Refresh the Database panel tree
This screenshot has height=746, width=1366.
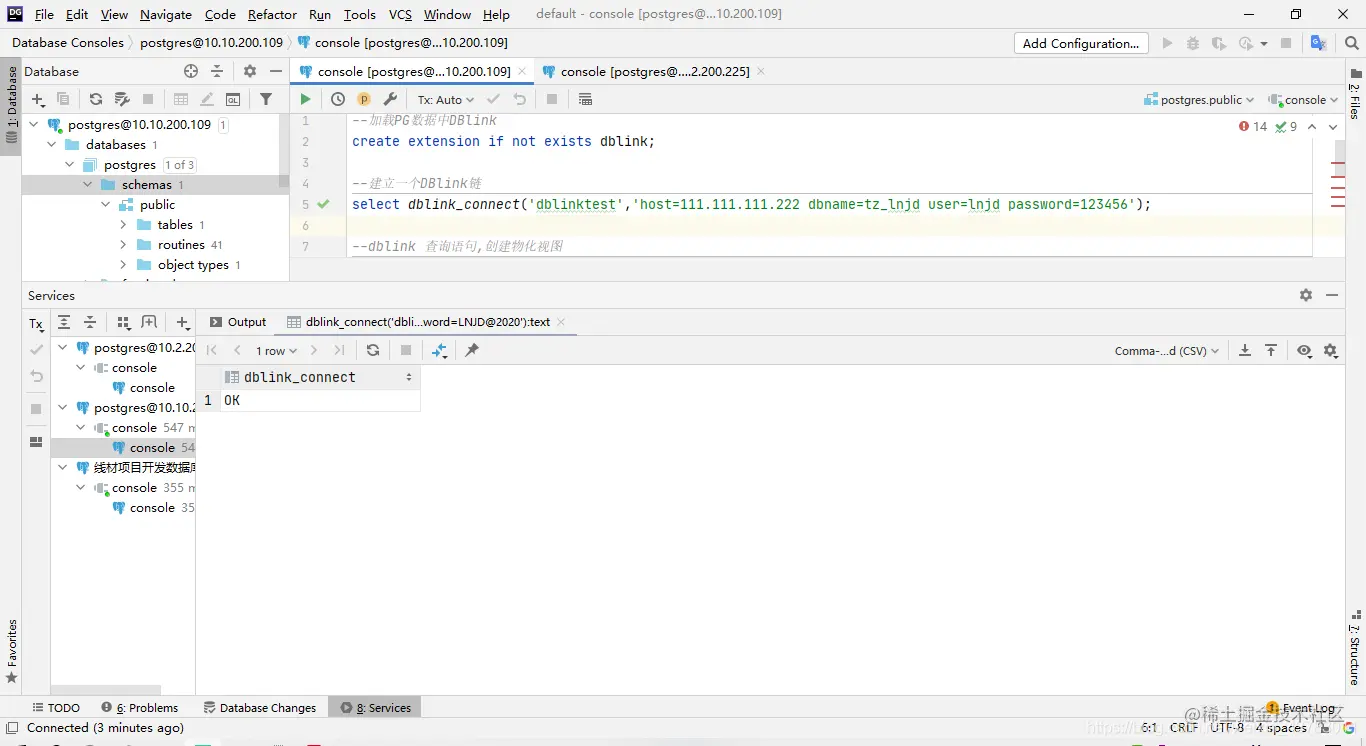click(x=96, y=99)
